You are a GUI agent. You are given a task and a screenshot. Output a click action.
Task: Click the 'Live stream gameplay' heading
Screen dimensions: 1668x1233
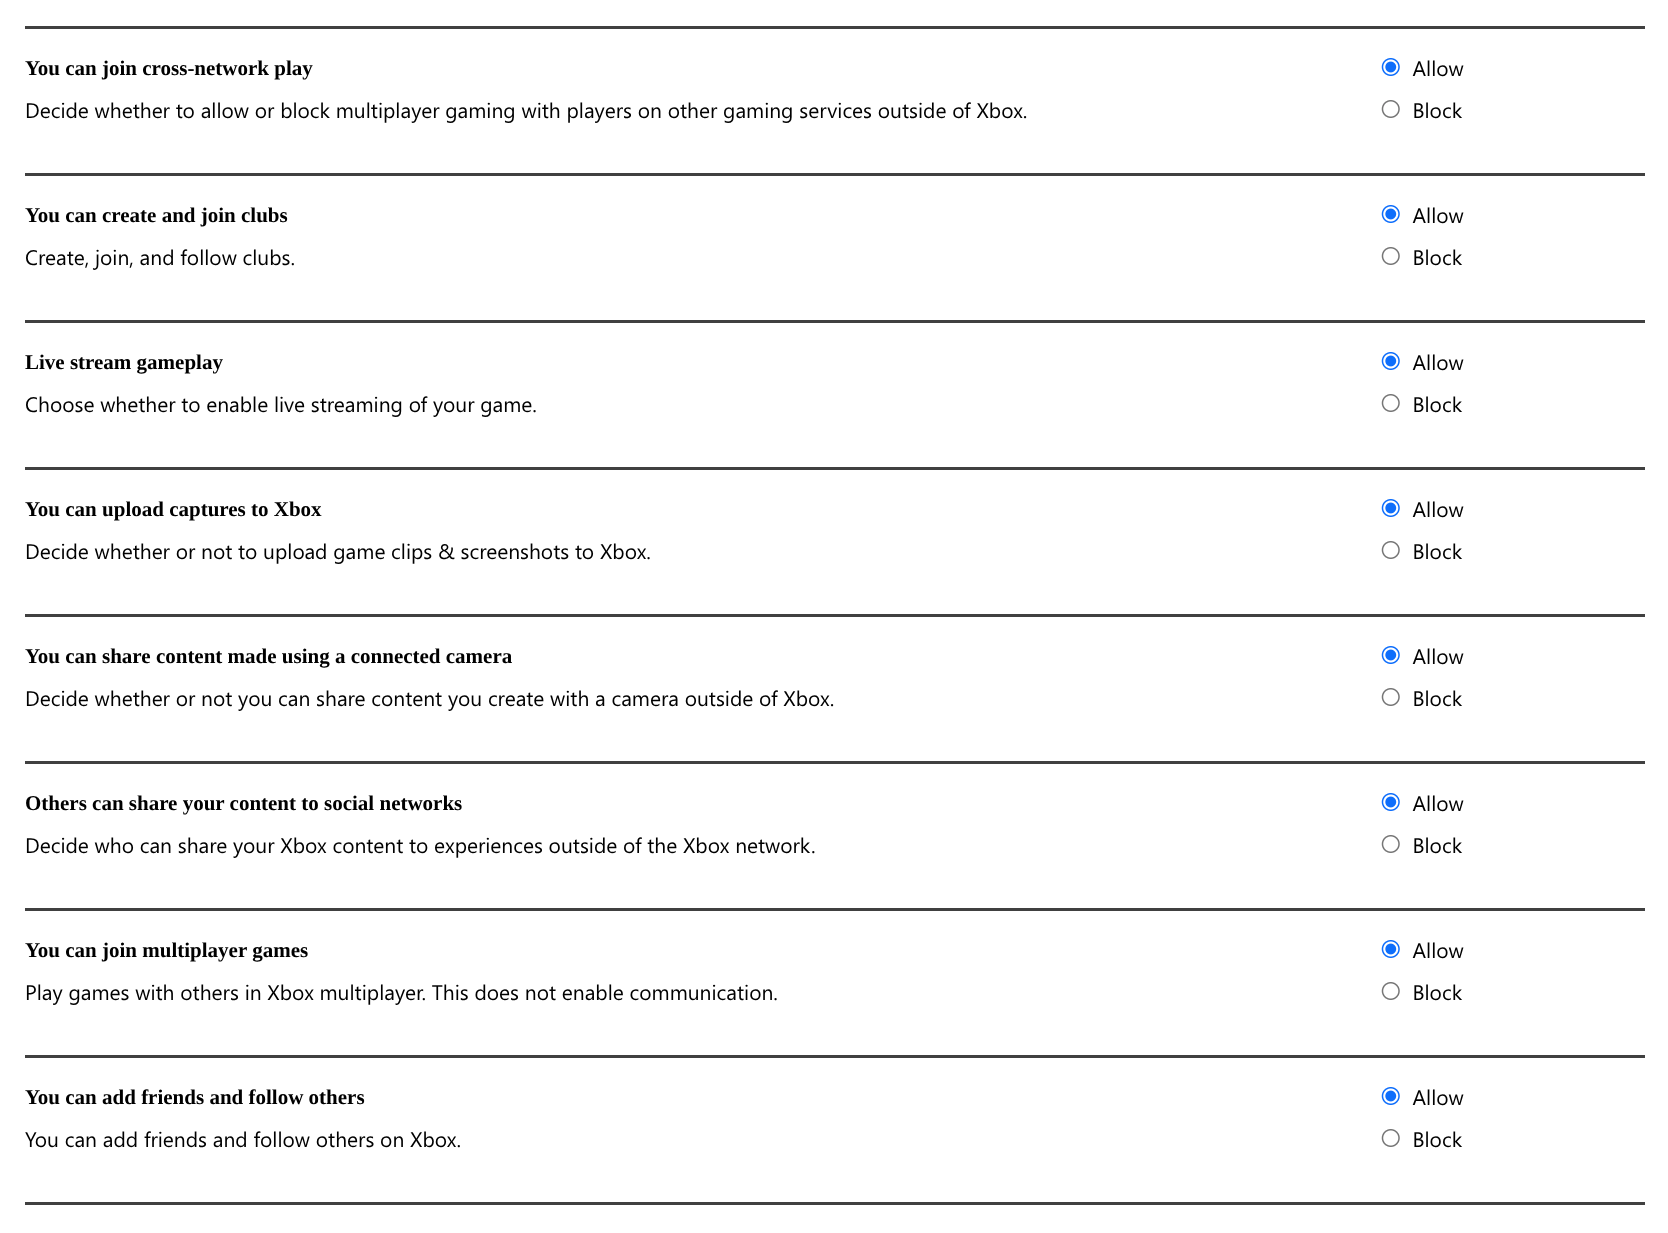point(124,362)
